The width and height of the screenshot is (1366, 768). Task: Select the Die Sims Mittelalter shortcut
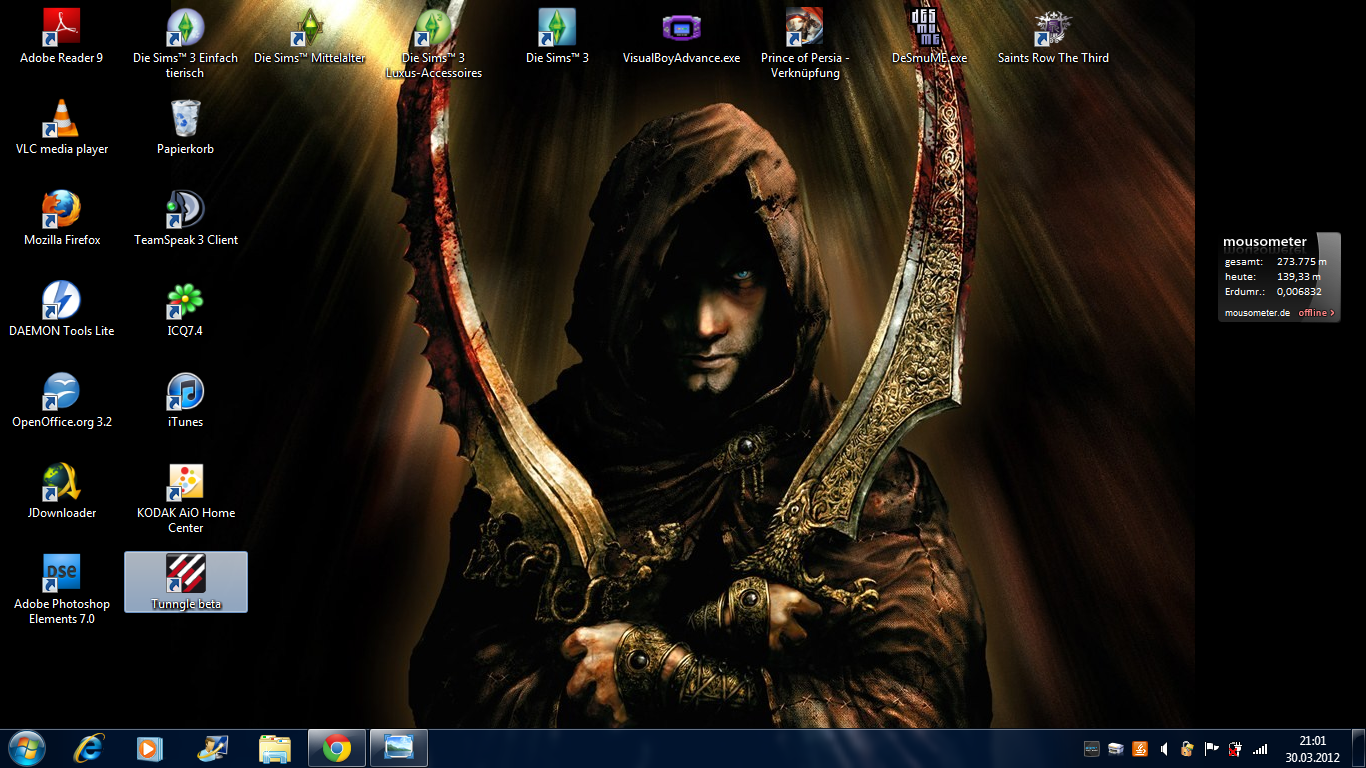coord(309,35)
